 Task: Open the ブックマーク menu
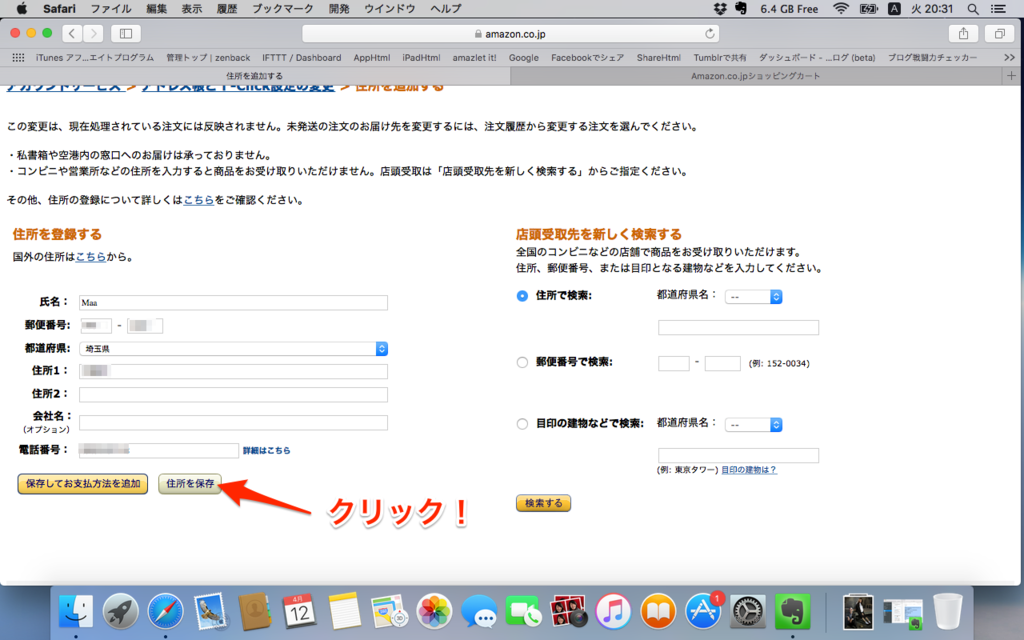(x=283, y=8)
